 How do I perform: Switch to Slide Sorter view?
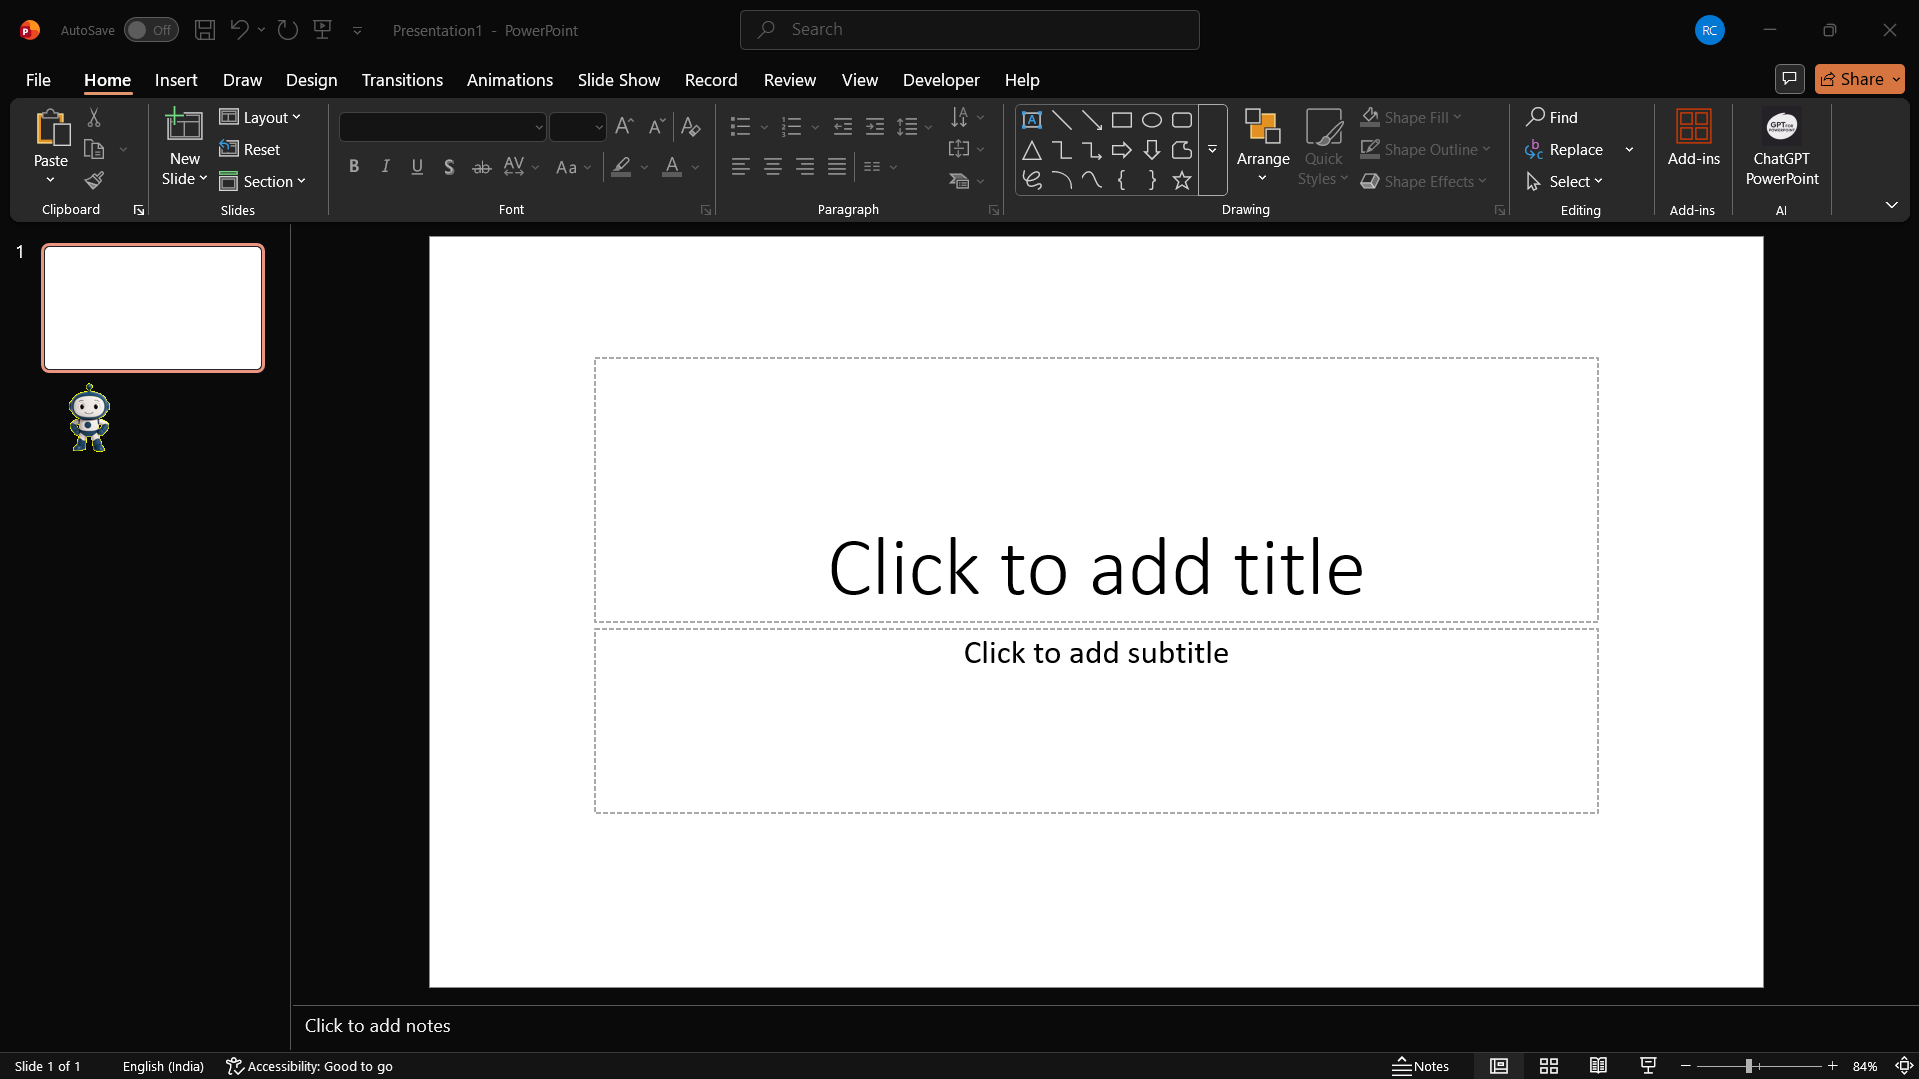coord(1549,1066)
